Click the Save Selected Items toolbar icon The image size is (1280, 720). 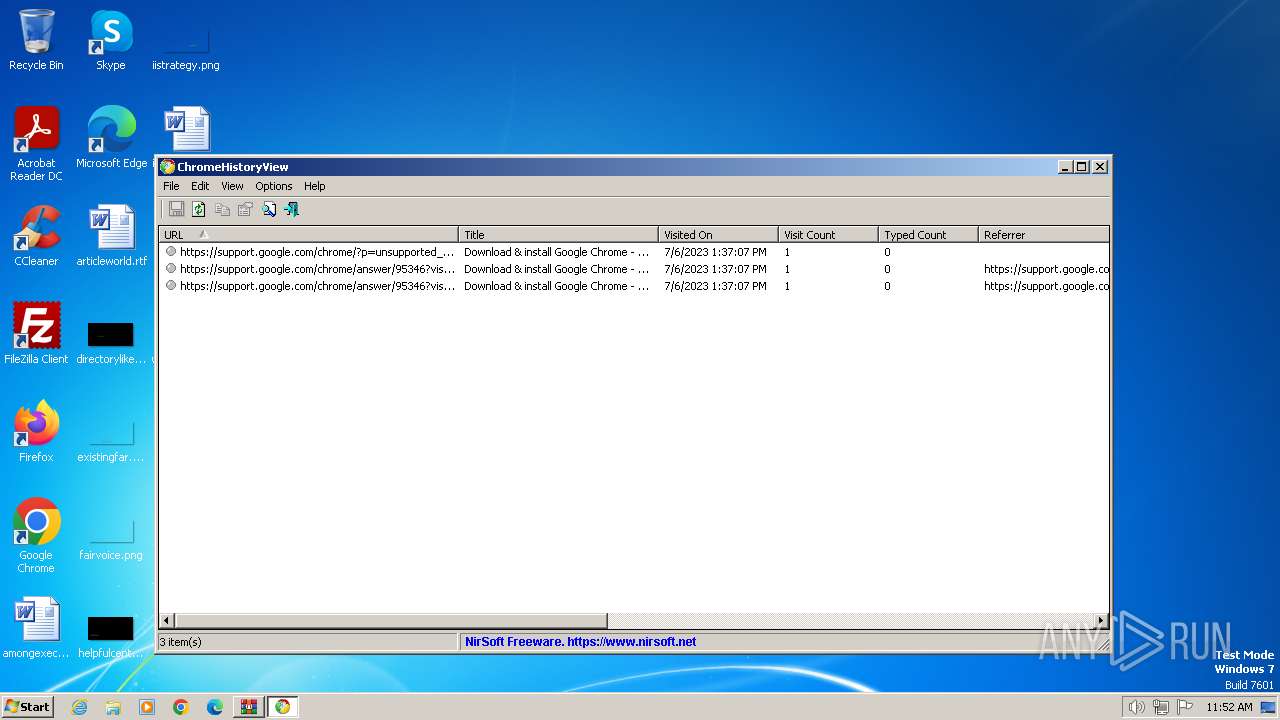pos(176,209)
